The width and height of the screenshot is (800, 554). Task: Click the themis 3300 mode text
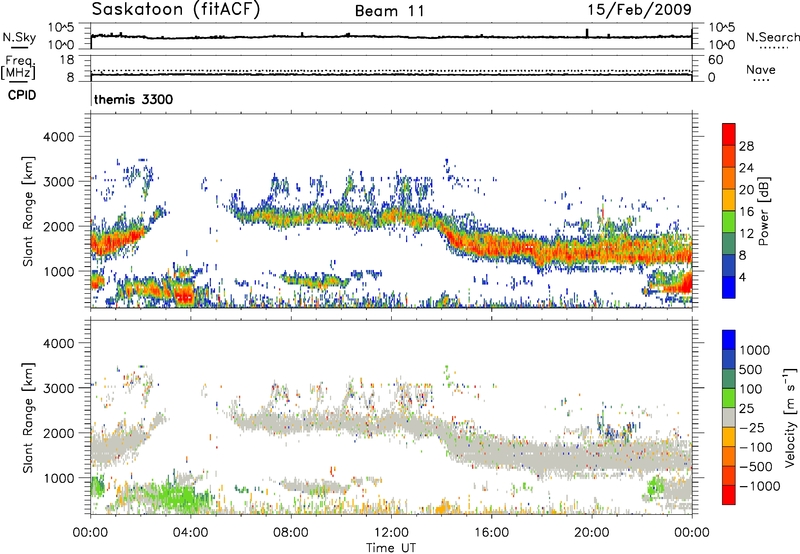pyautogui.click(x=134, y=99)
